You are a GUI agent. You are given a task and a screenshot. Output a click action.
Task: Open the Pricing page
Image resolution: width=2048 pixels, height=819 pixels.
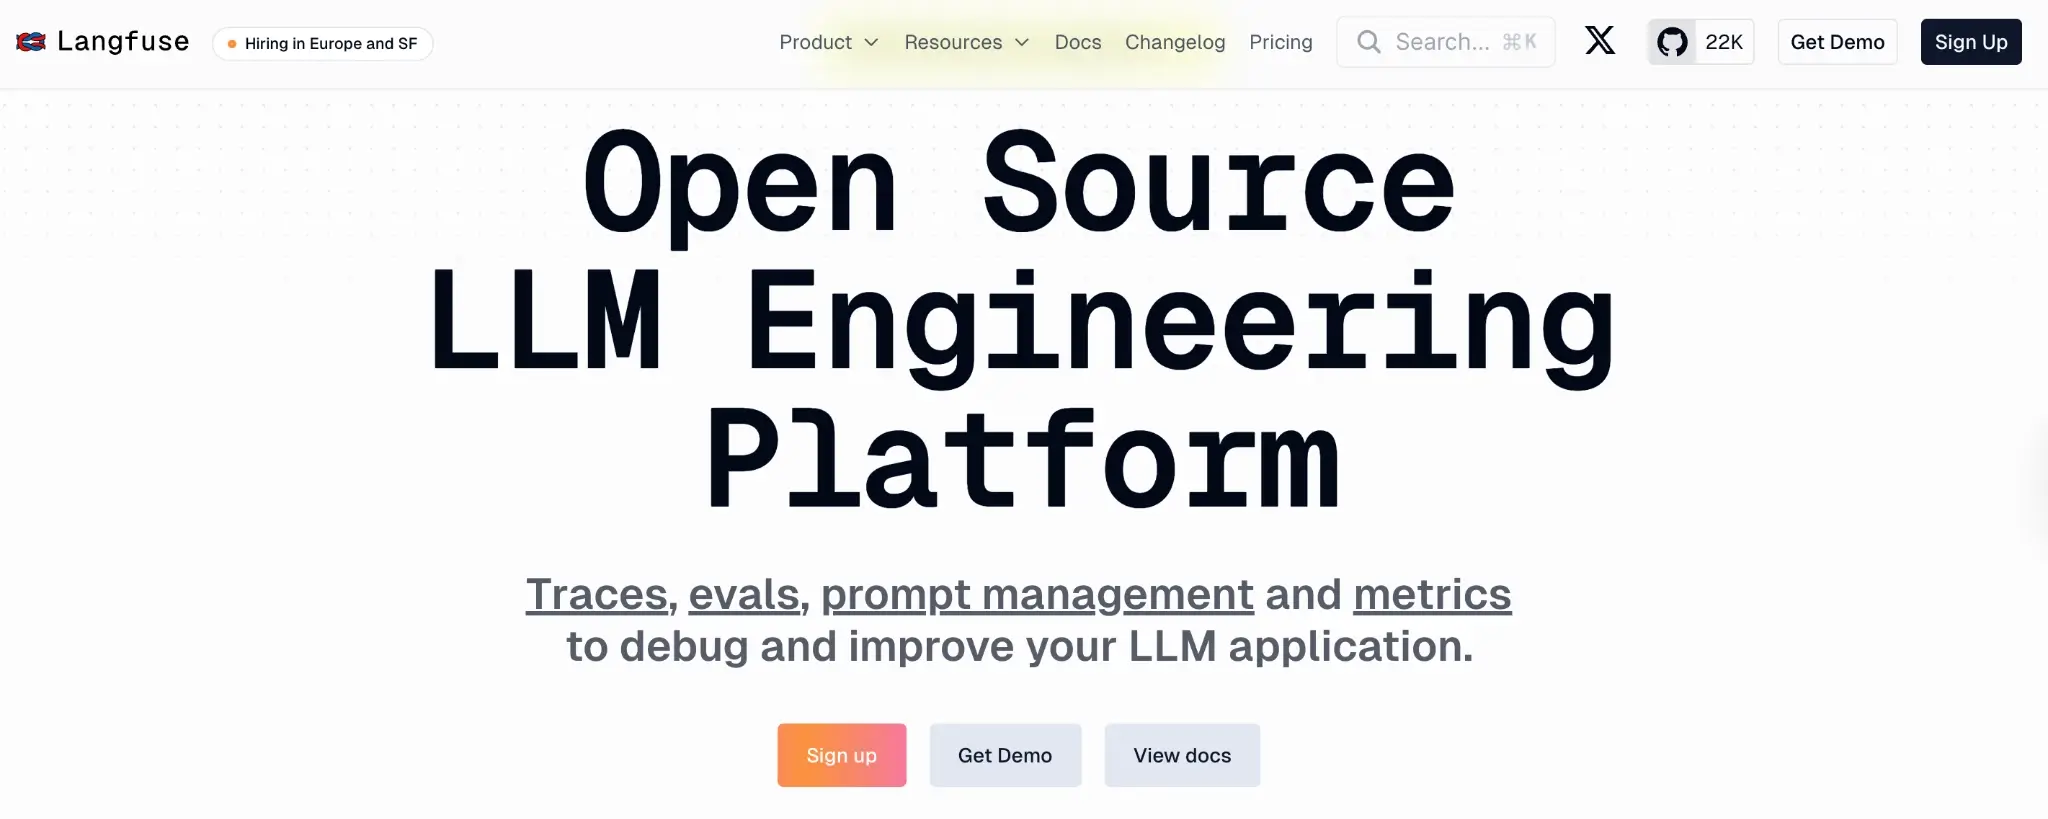tap(1280, 42)
